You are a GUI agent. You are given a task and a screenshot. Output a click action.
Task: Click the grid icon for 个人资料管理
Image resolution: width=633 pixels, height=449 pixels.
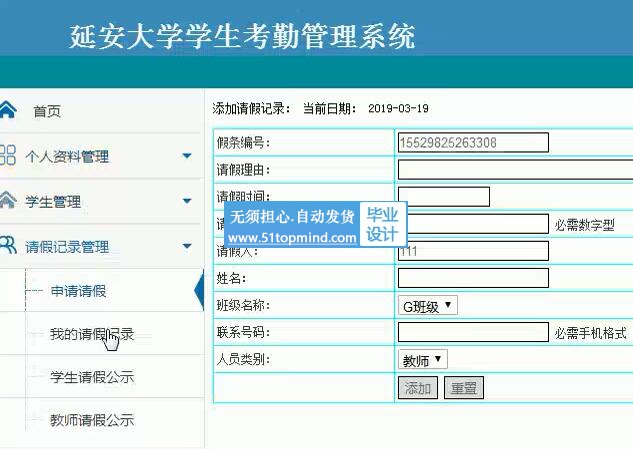coord(7,155)
